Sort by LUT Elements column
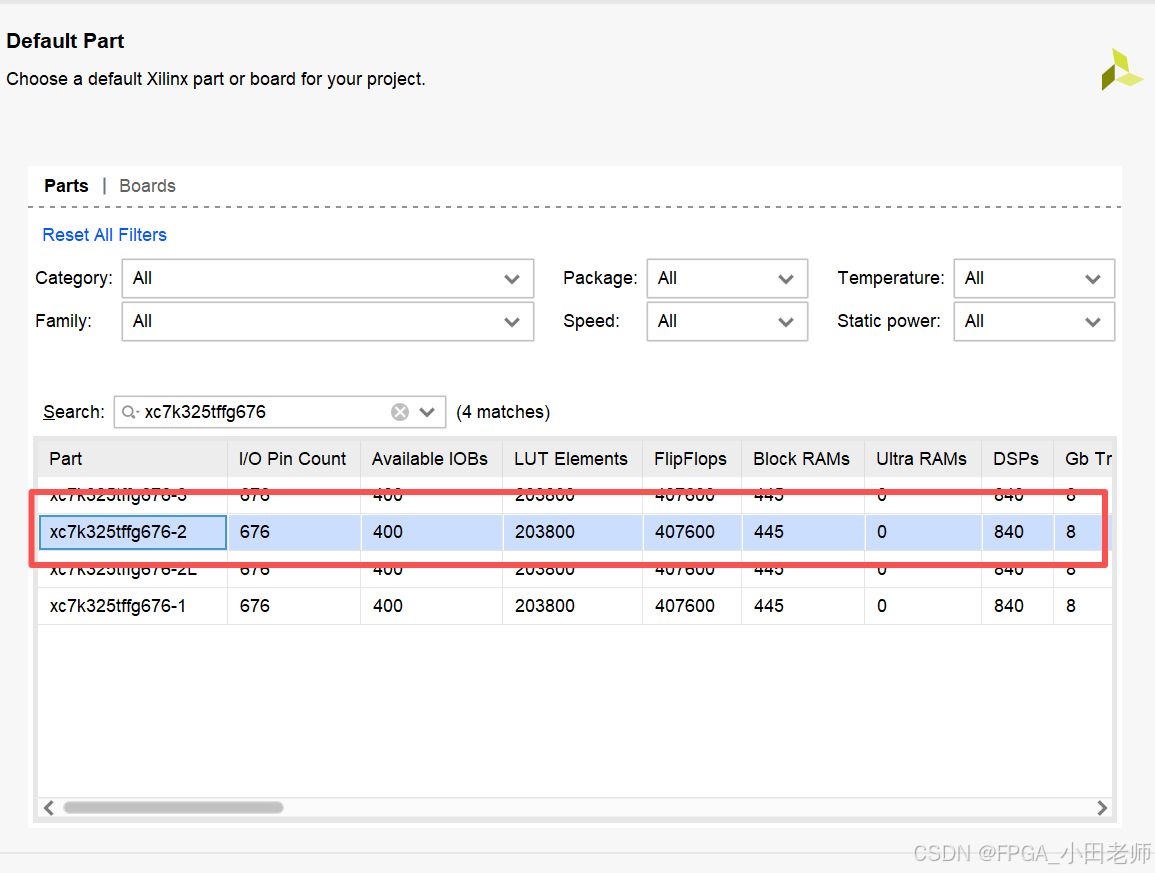 click(572, 459)
